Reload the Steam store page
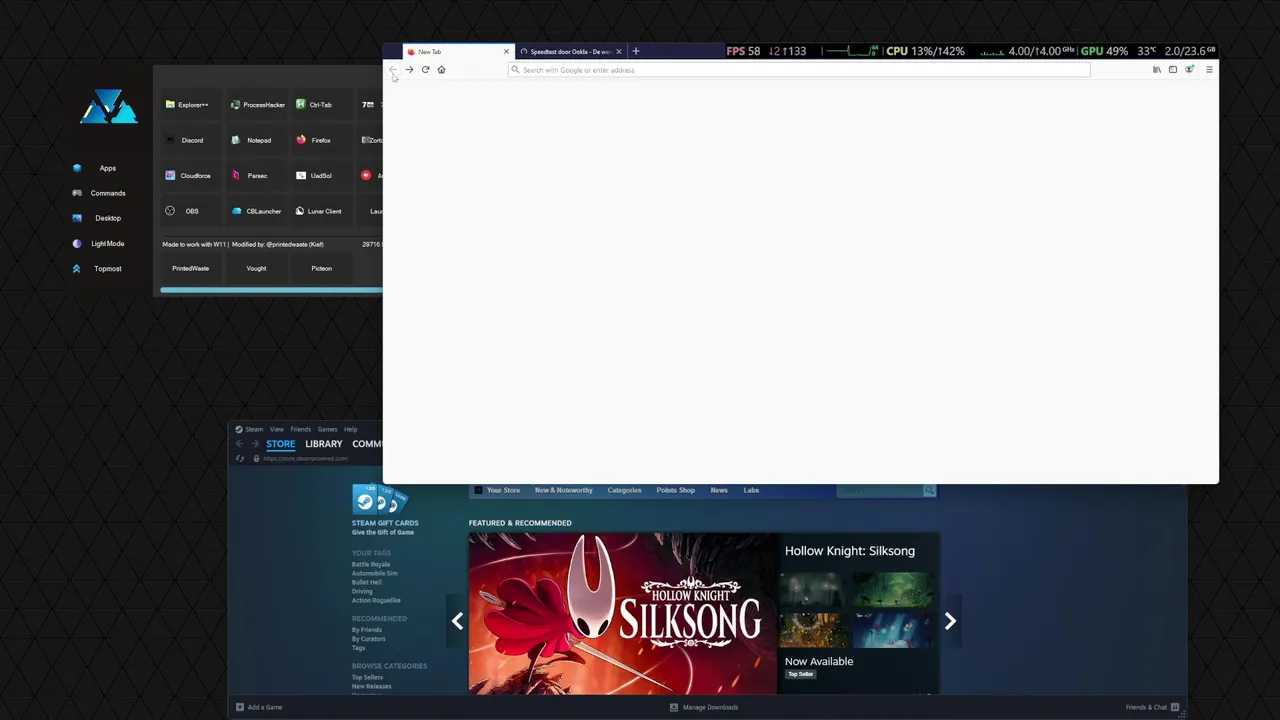1280x720 pixels. (239, 459)
